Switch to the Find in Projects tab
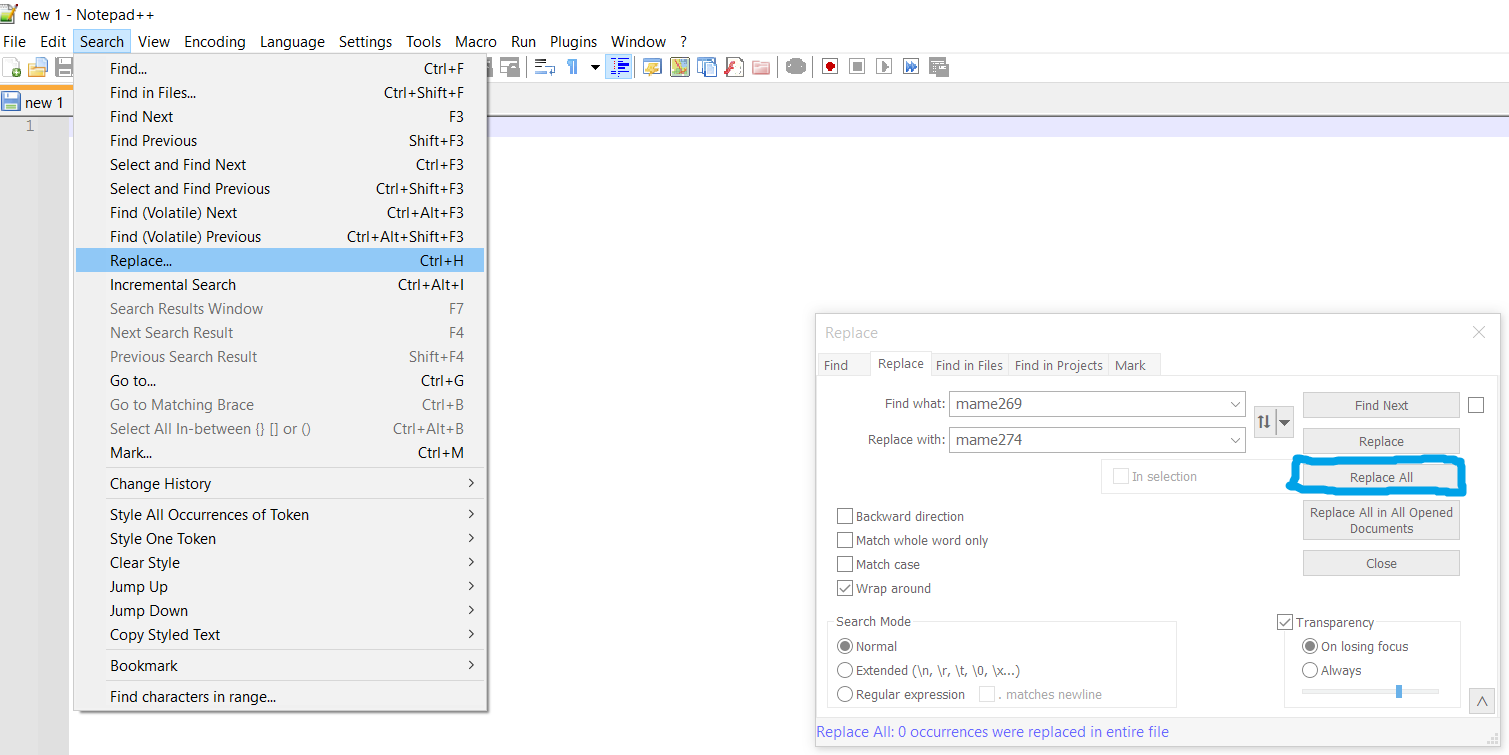The width and height of the screenshot is (1509, 755). pyautogui.click(x=1058, y=365)
